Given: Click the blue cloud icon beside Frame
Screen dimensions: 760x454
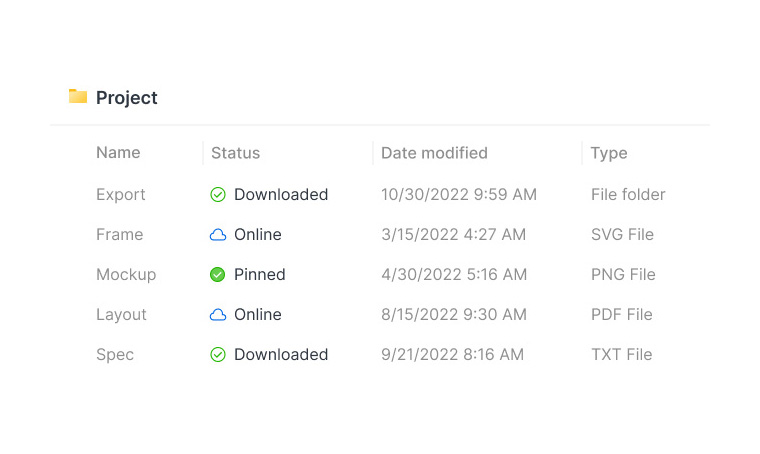Looking at the screenshot, I should click(218, 235).
